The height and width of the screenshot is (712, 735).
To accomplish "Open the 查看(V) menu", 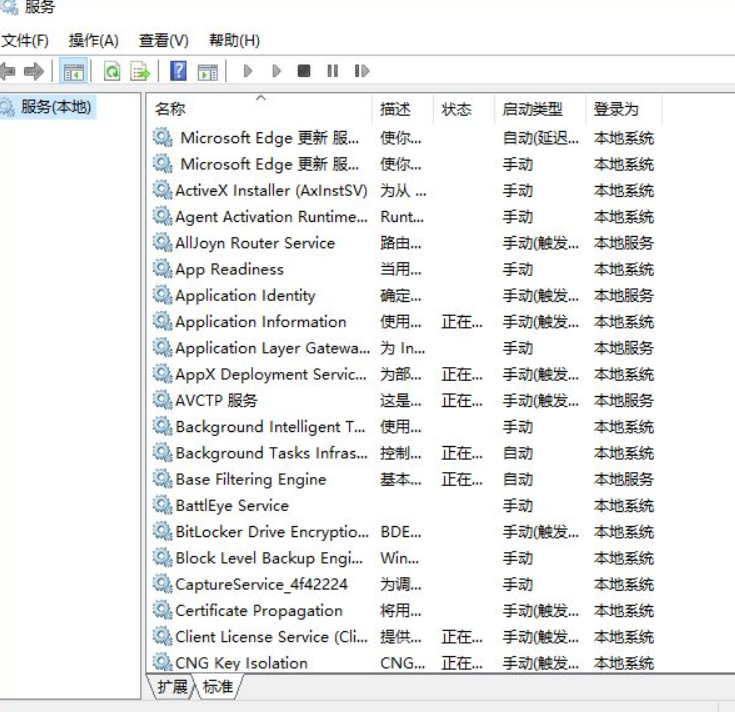I will (164, 41).
